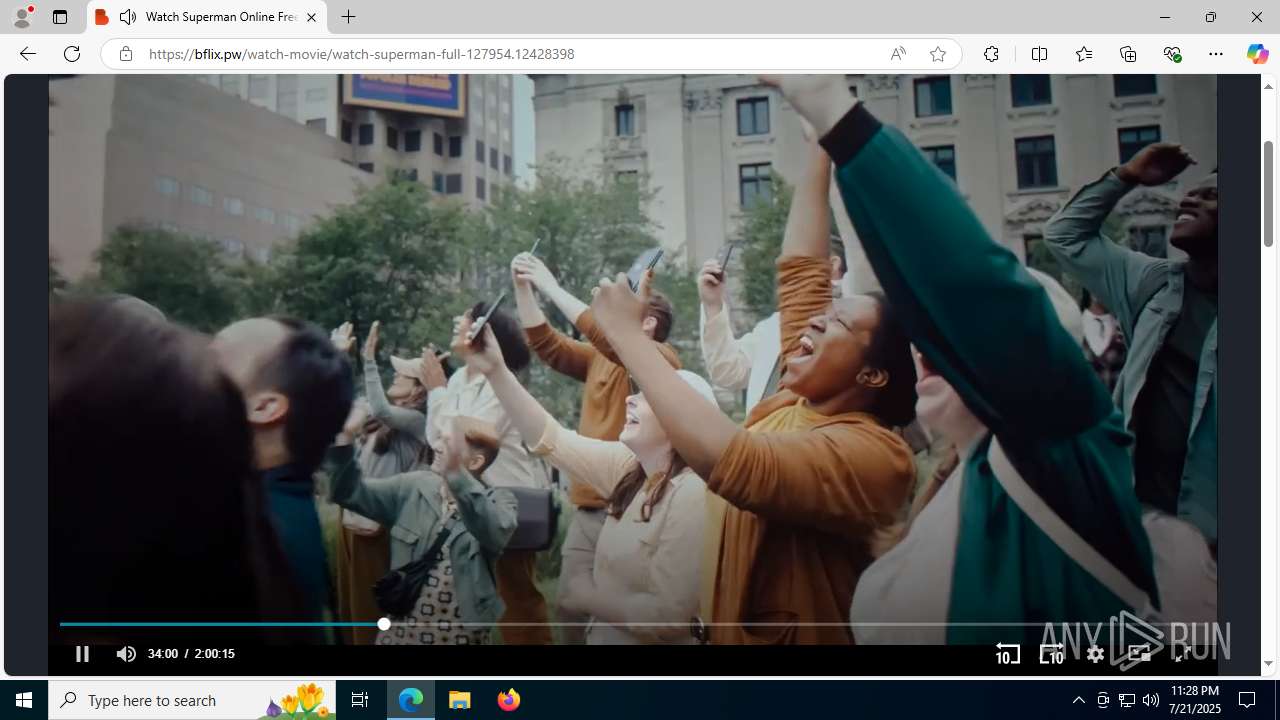
Task: Open the clock and date flyout
Action: point(1194,700)
